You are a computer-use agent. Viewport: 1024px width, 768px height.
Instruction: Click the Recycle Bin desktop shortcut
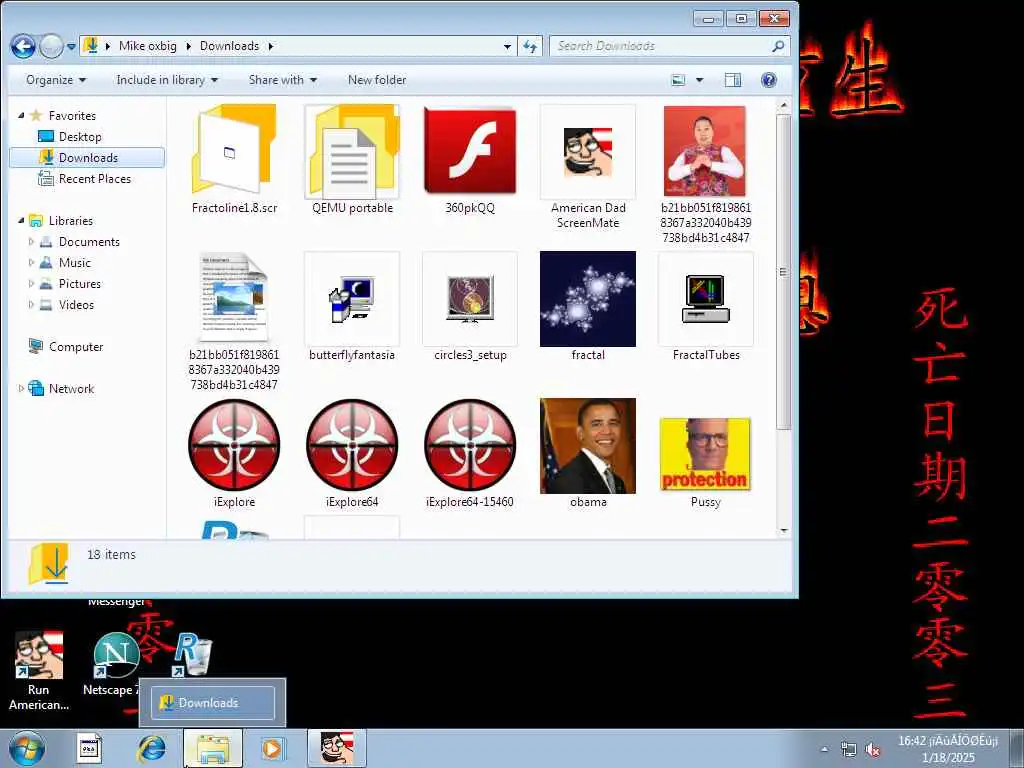point(191,654)
